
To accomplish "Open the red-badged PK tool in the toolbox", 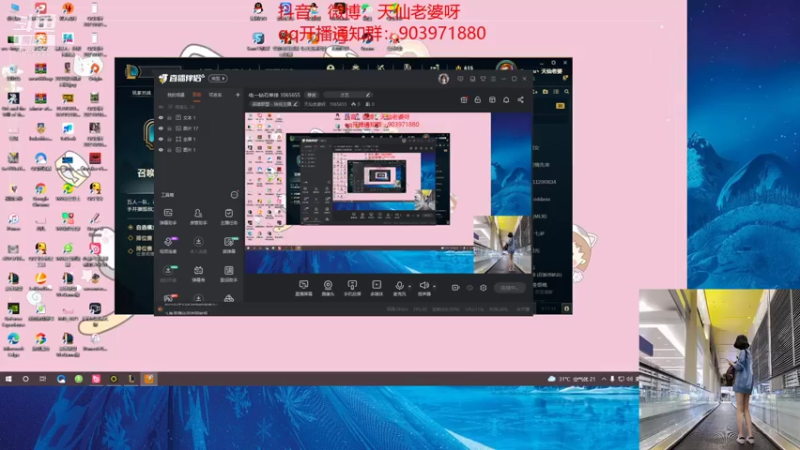I will click(x=168, y=298).
